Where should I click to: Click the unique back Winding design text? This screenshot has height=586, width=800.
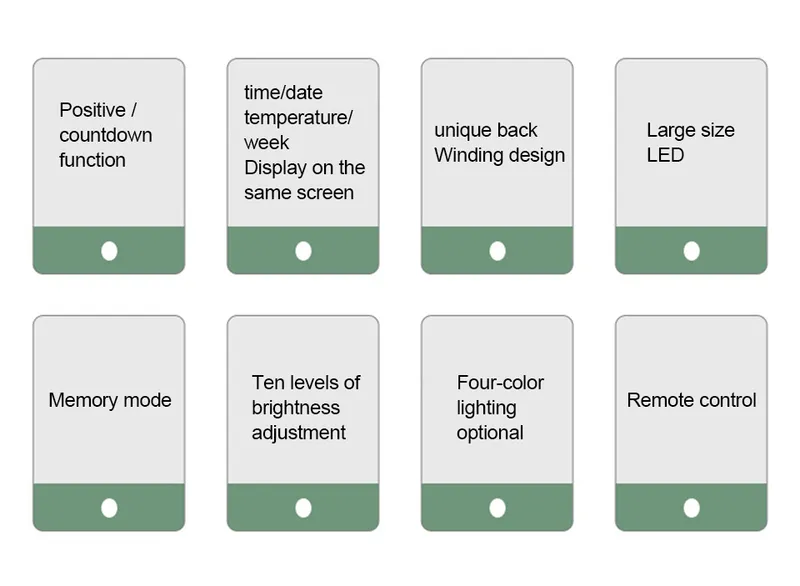click(499, 143)
